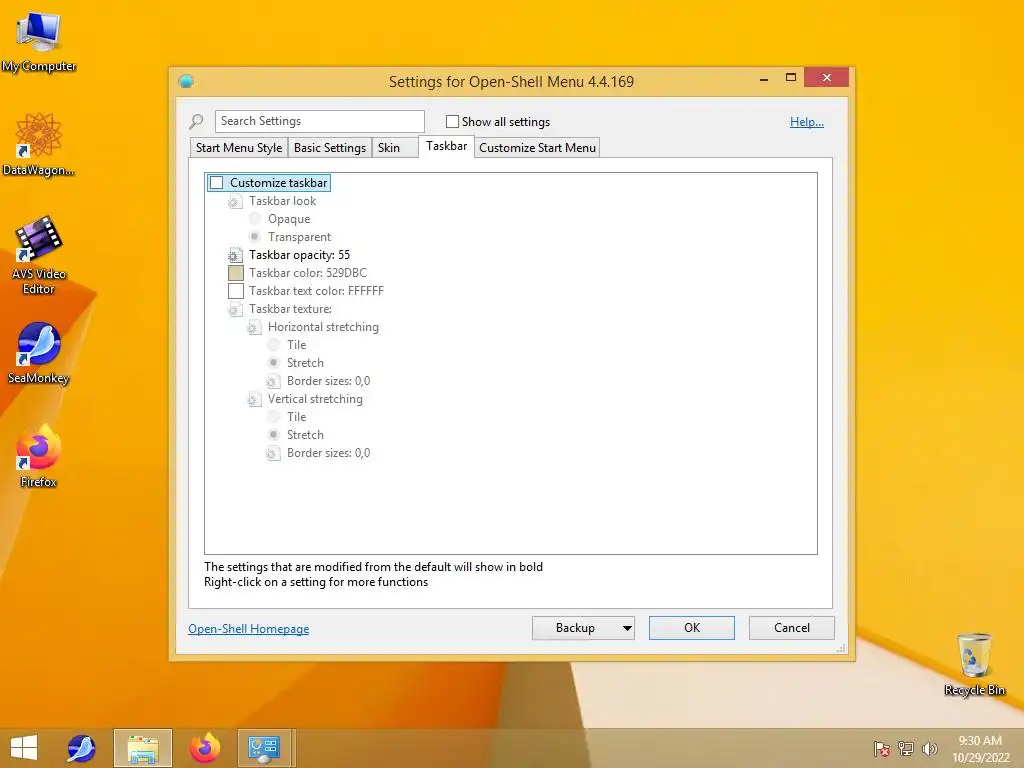Switch to Open-Shell settings taskbar button

pyautogui.click(x=264, y=748)
